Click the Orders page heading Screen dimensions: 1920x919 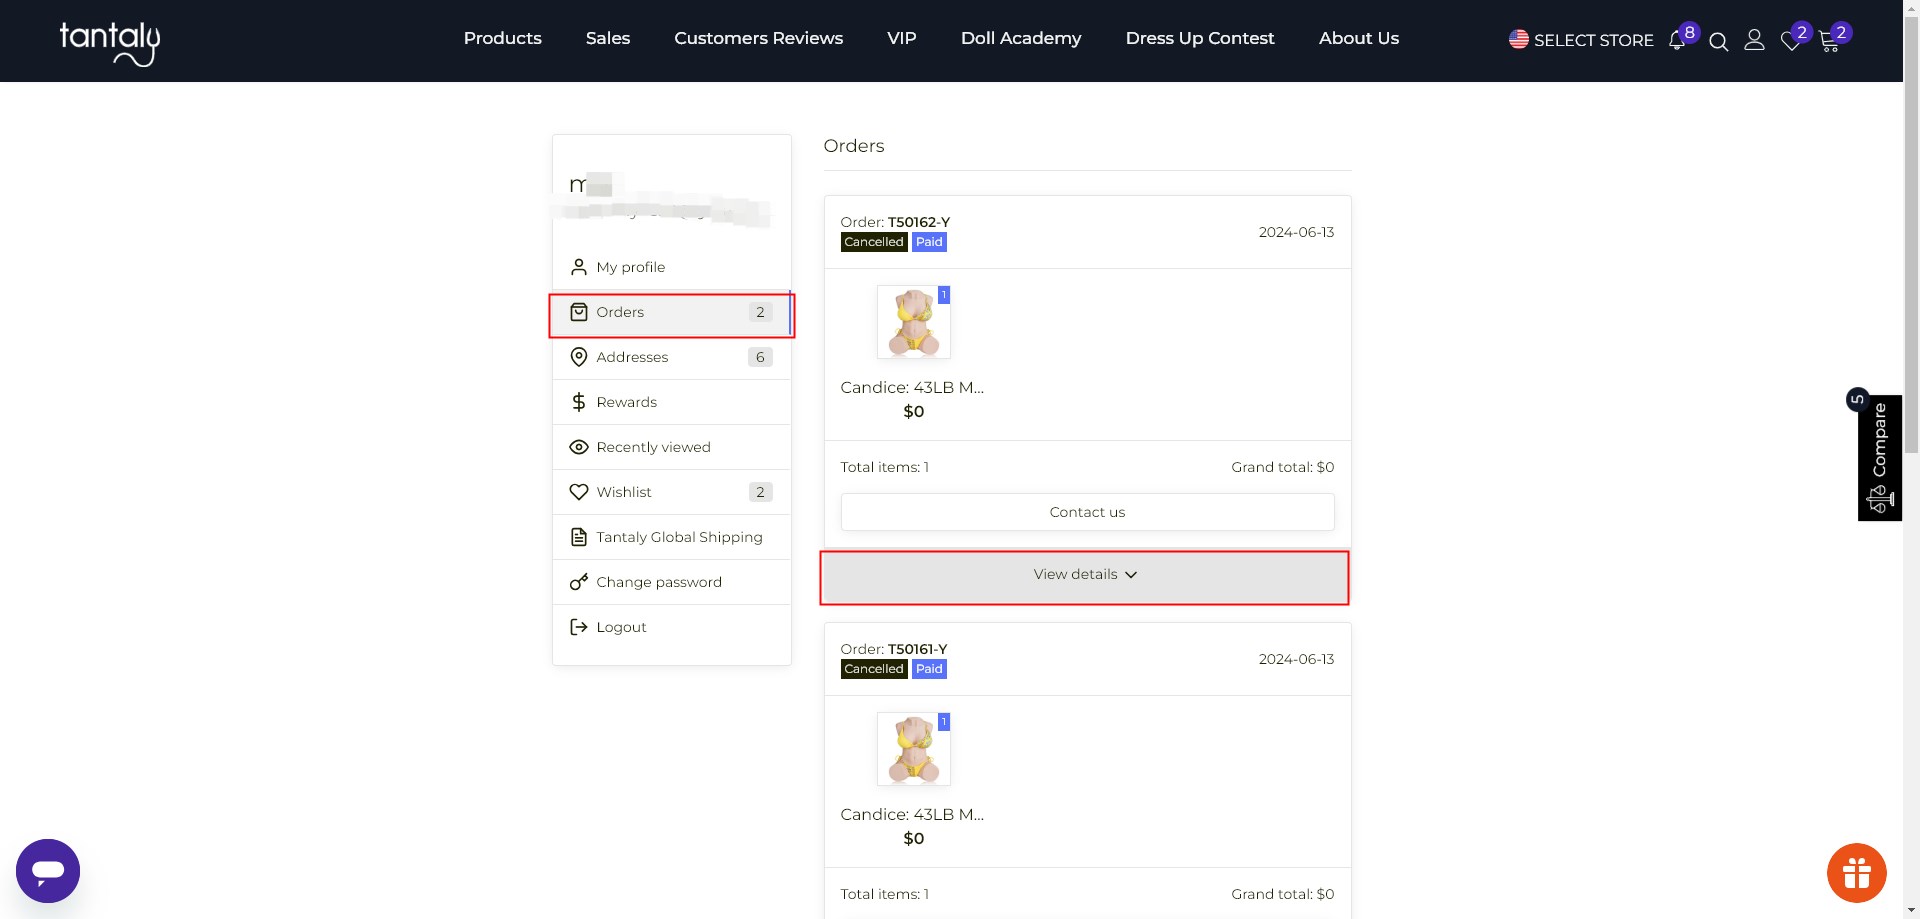853,146
